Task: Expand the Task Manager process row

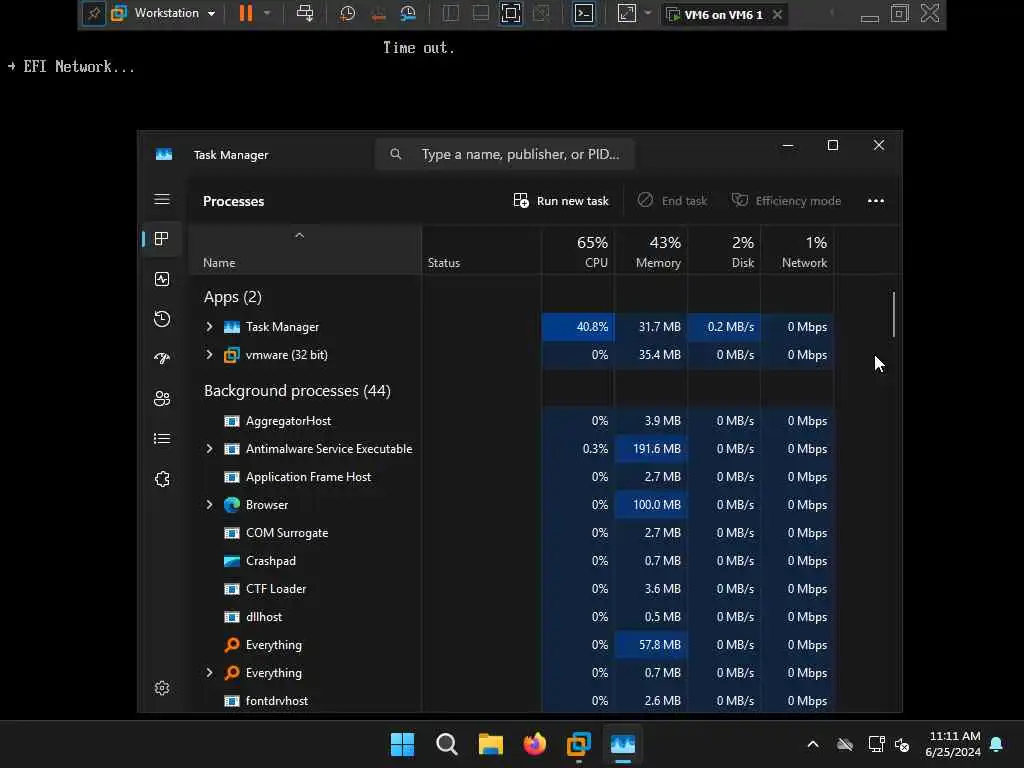Action: 209,327
